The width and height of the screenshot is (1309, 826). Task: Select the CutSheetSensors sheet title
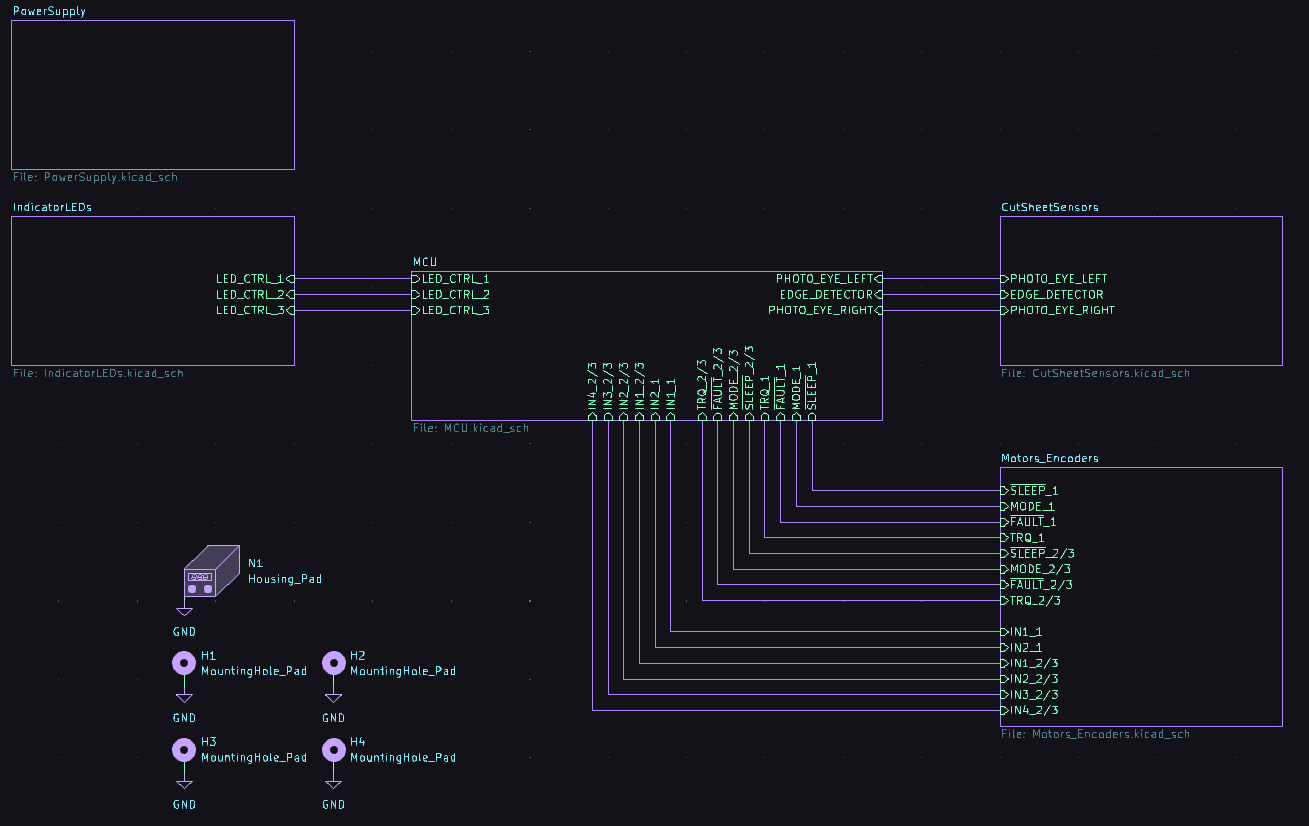click(1050, 207)
